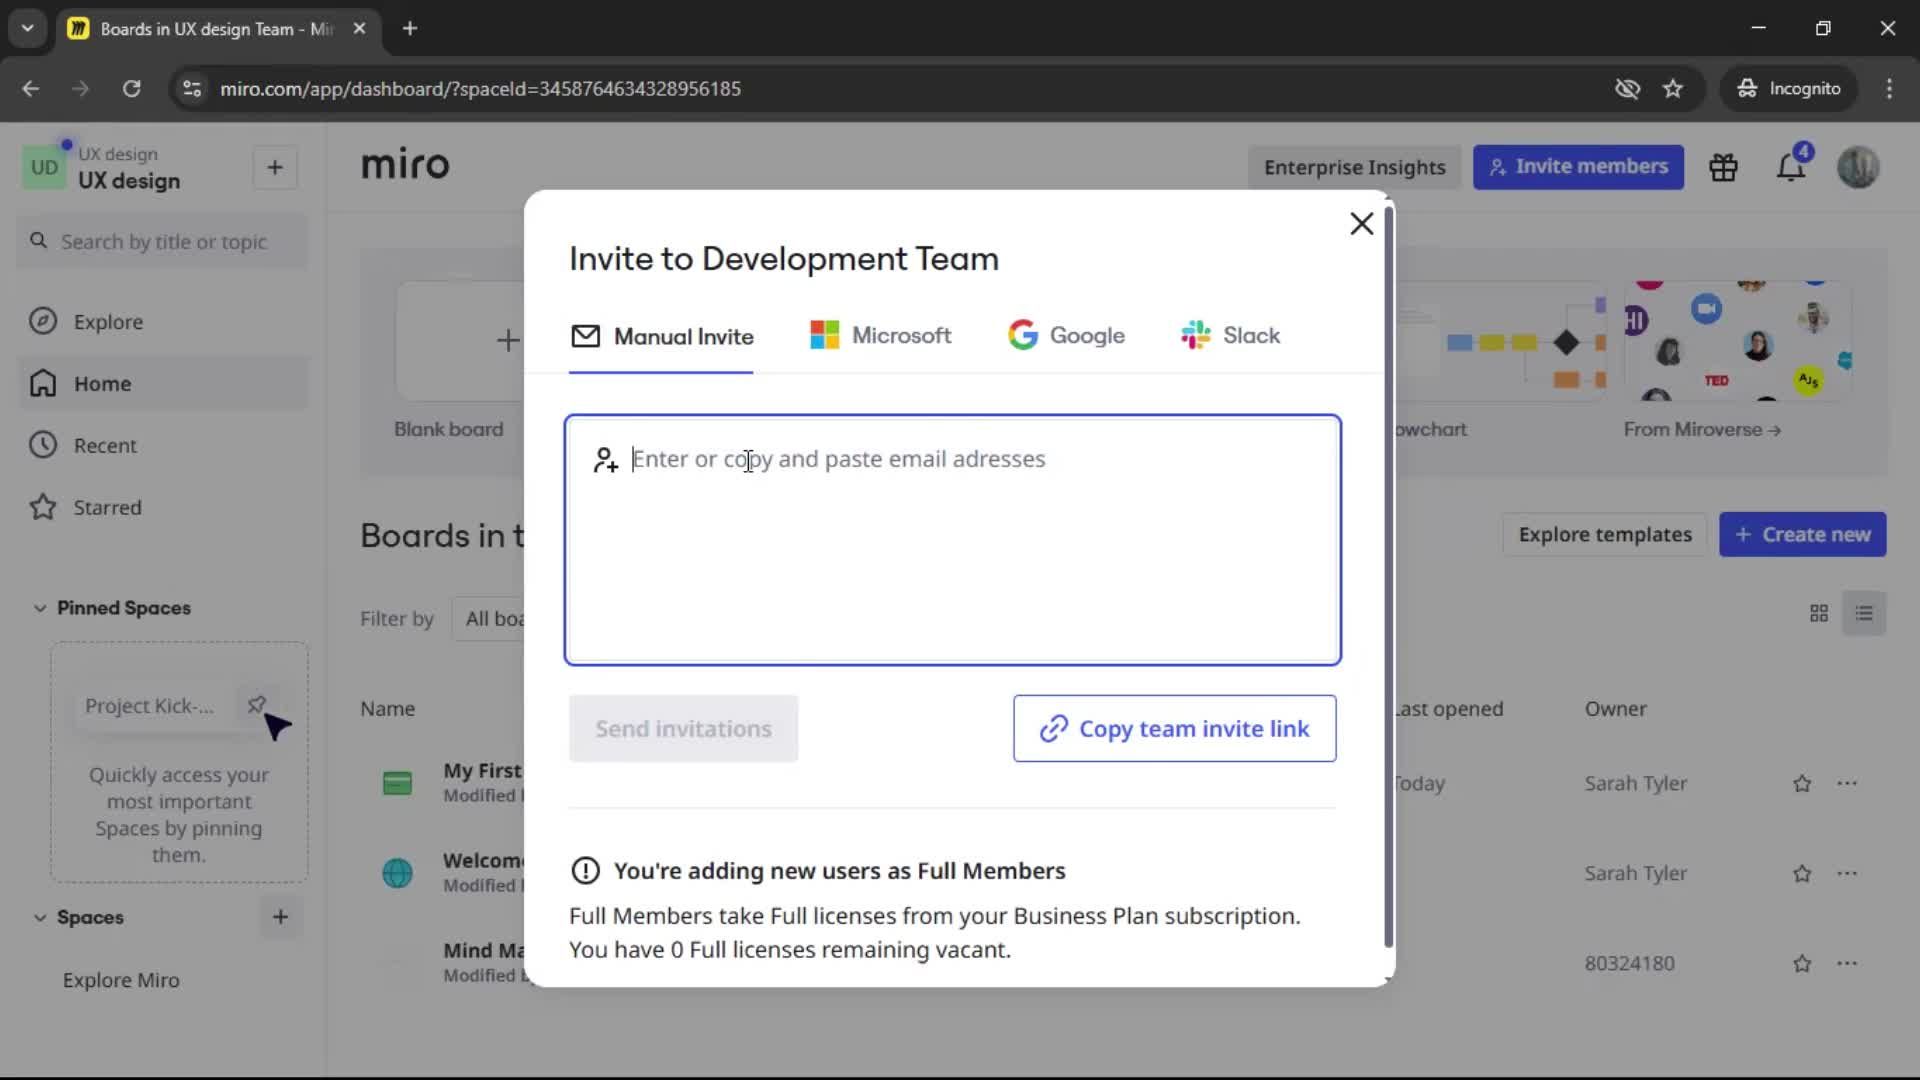Create a Blank board
This screenshot has width=1920, height=1080.
coord(460,340)
